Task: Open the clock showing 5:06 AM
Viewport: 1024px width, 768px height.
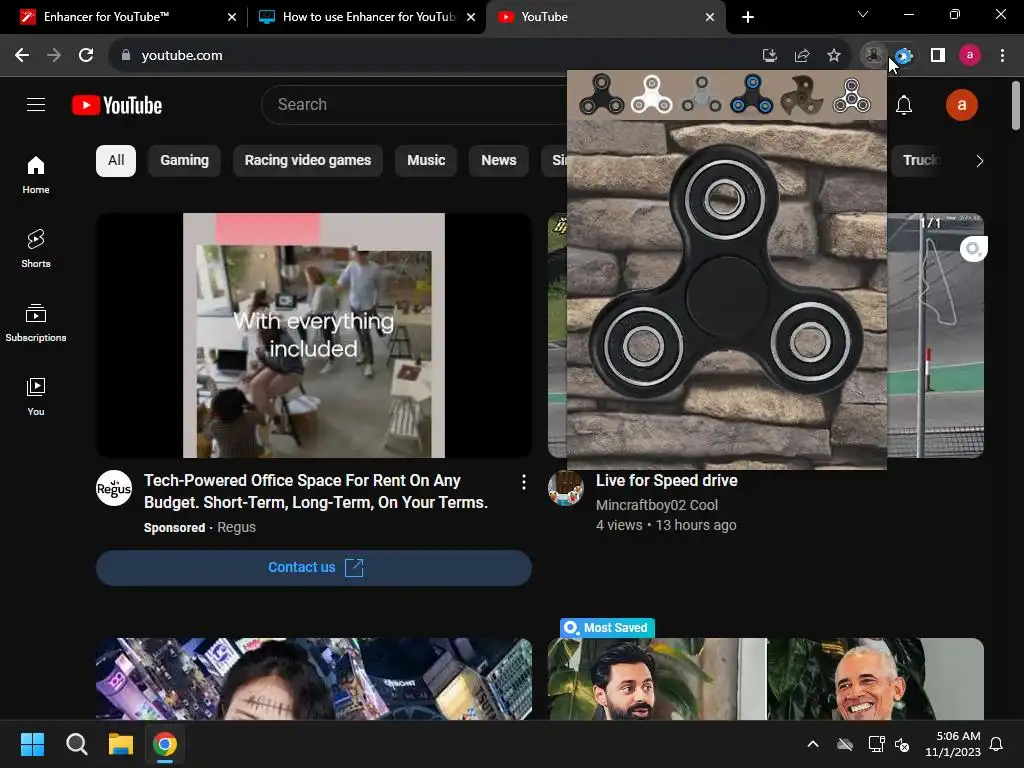Action: (x=953, y=744)
